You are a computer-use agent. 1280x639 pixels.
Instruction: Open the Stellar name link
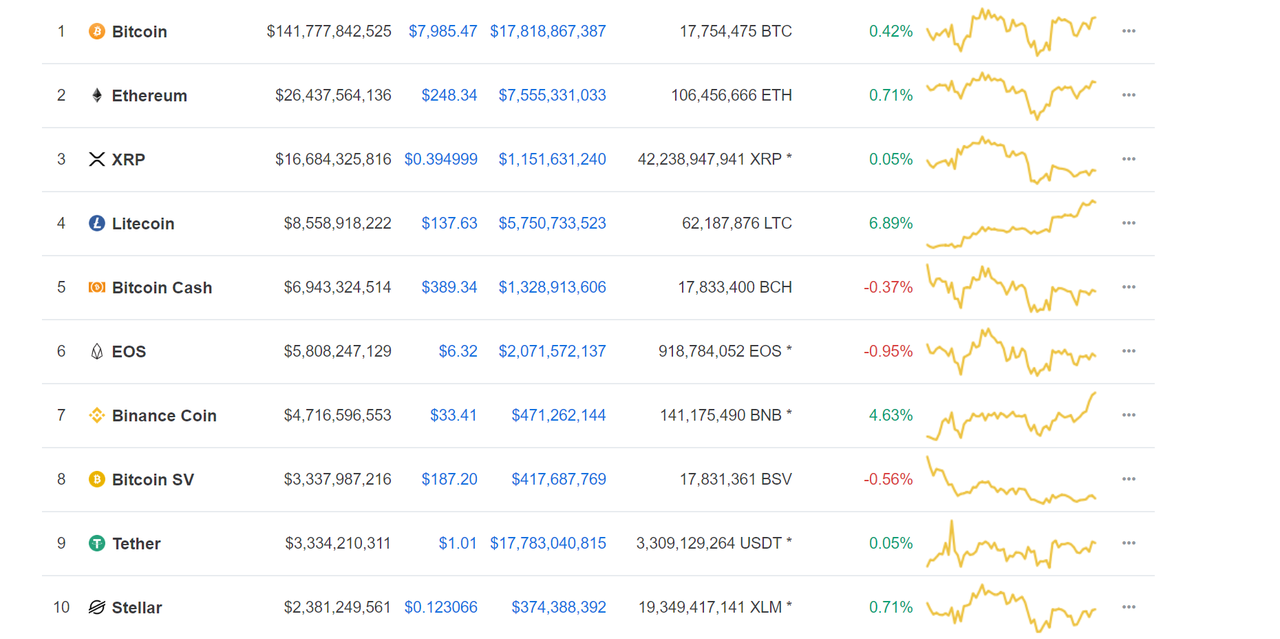[137, 608]
